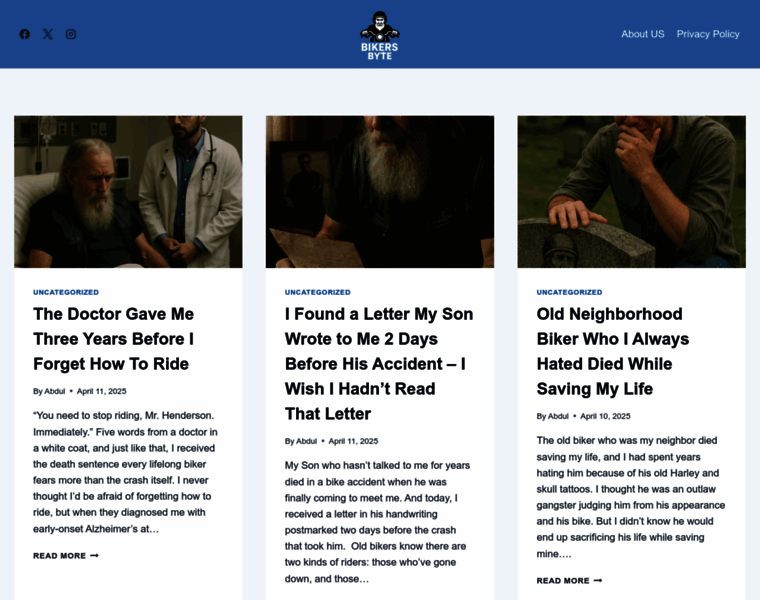Open the Facebook social icon
Screen dimensions: 760x600
click(x=25, y=34)
